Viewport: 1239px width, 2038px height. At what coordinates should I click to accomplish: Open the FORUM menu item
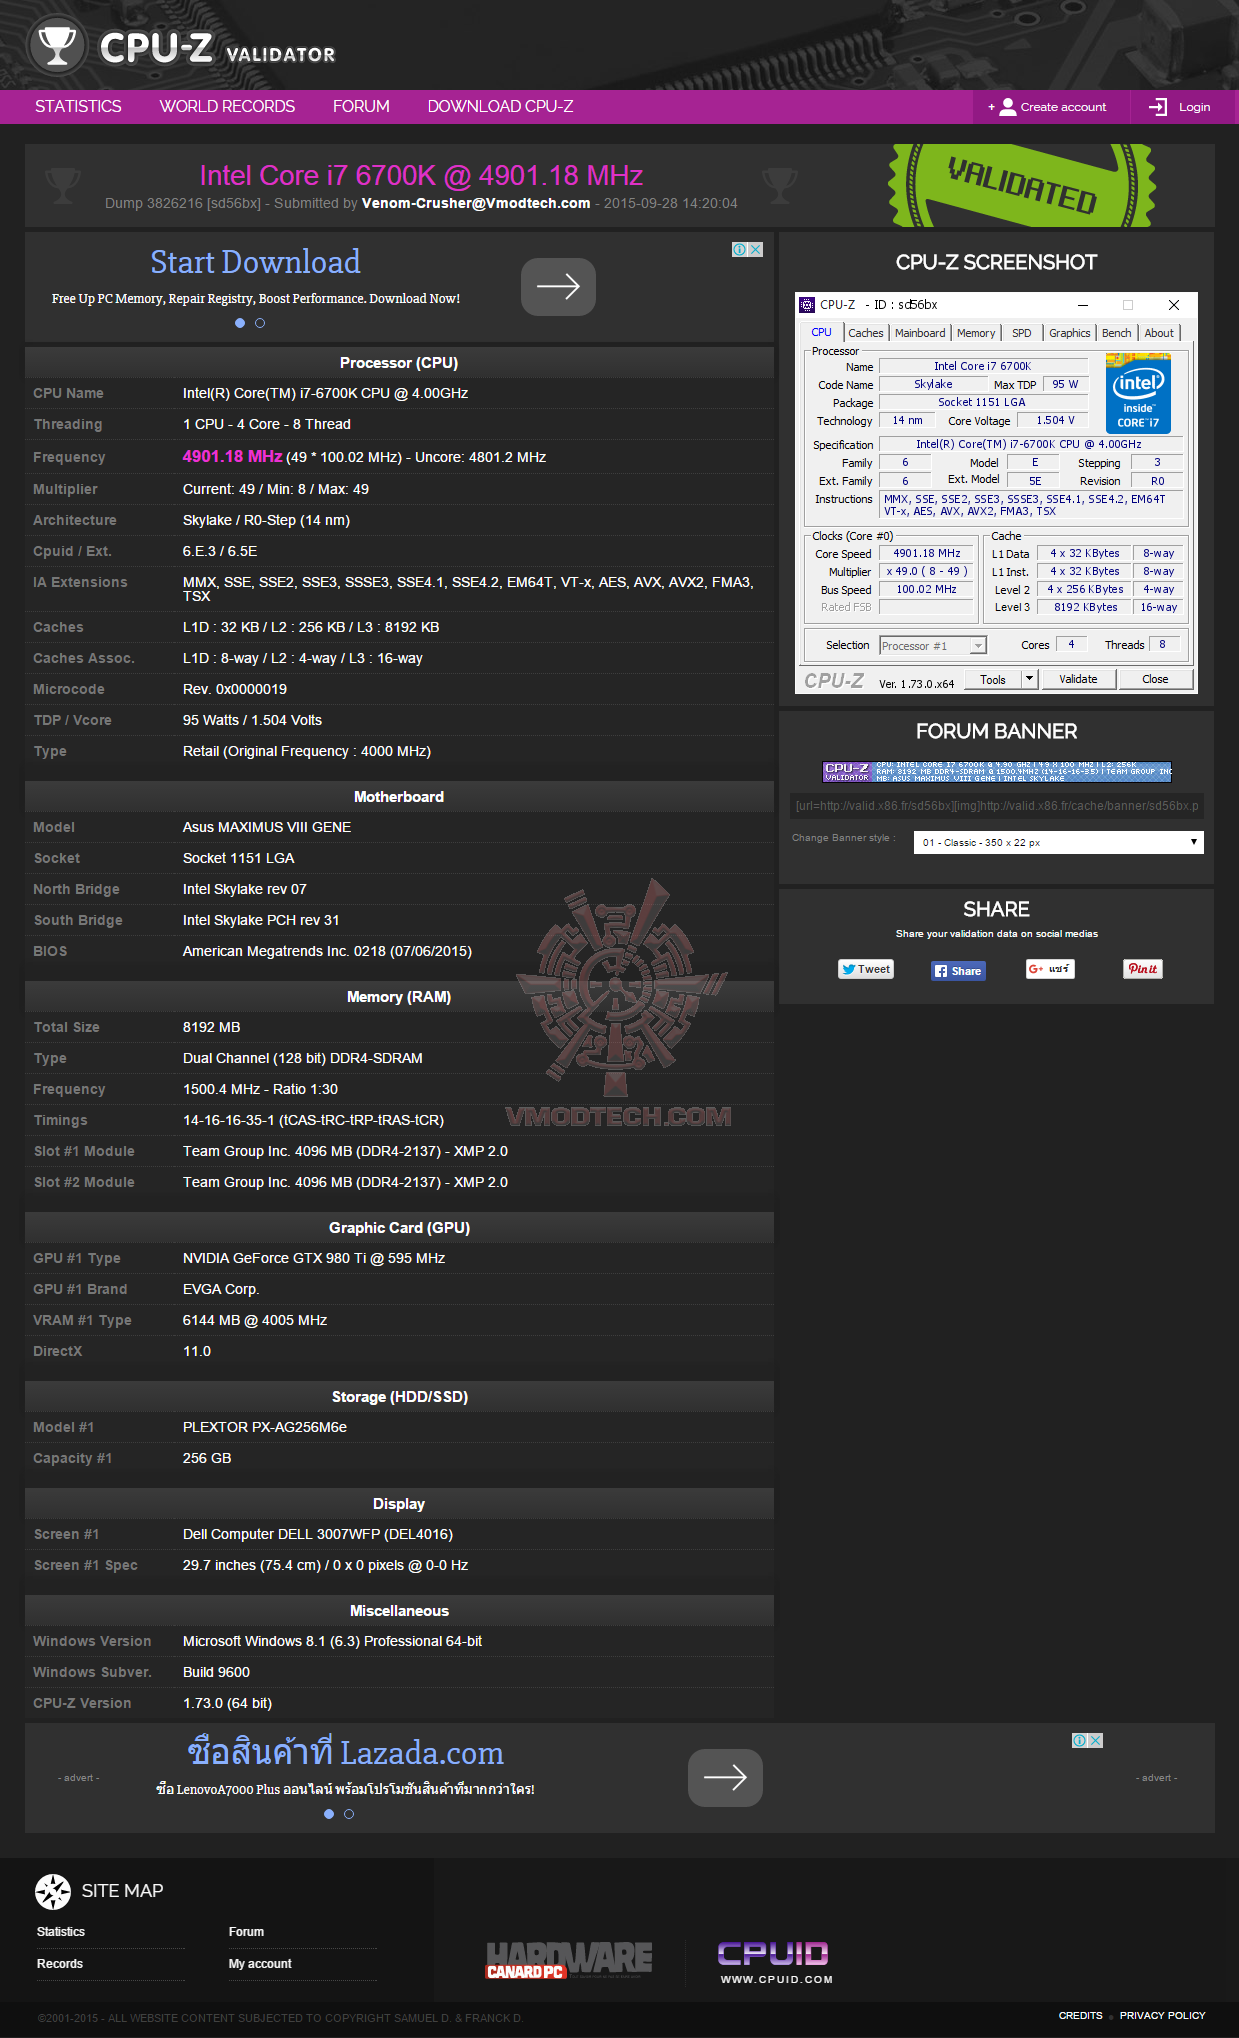[361, 107]
